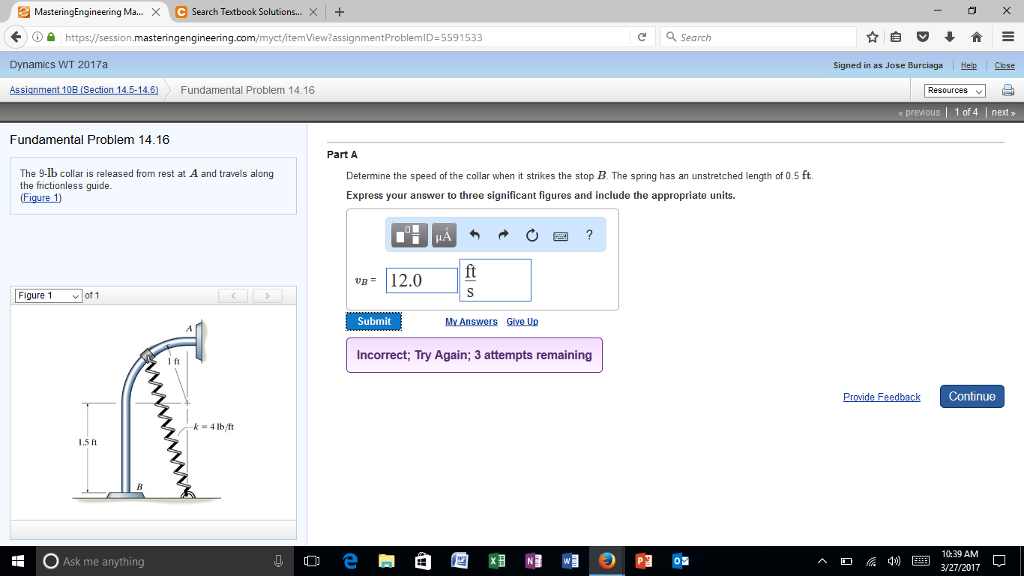Redo entry using redo arrow icon

click(x=503, y=235)
